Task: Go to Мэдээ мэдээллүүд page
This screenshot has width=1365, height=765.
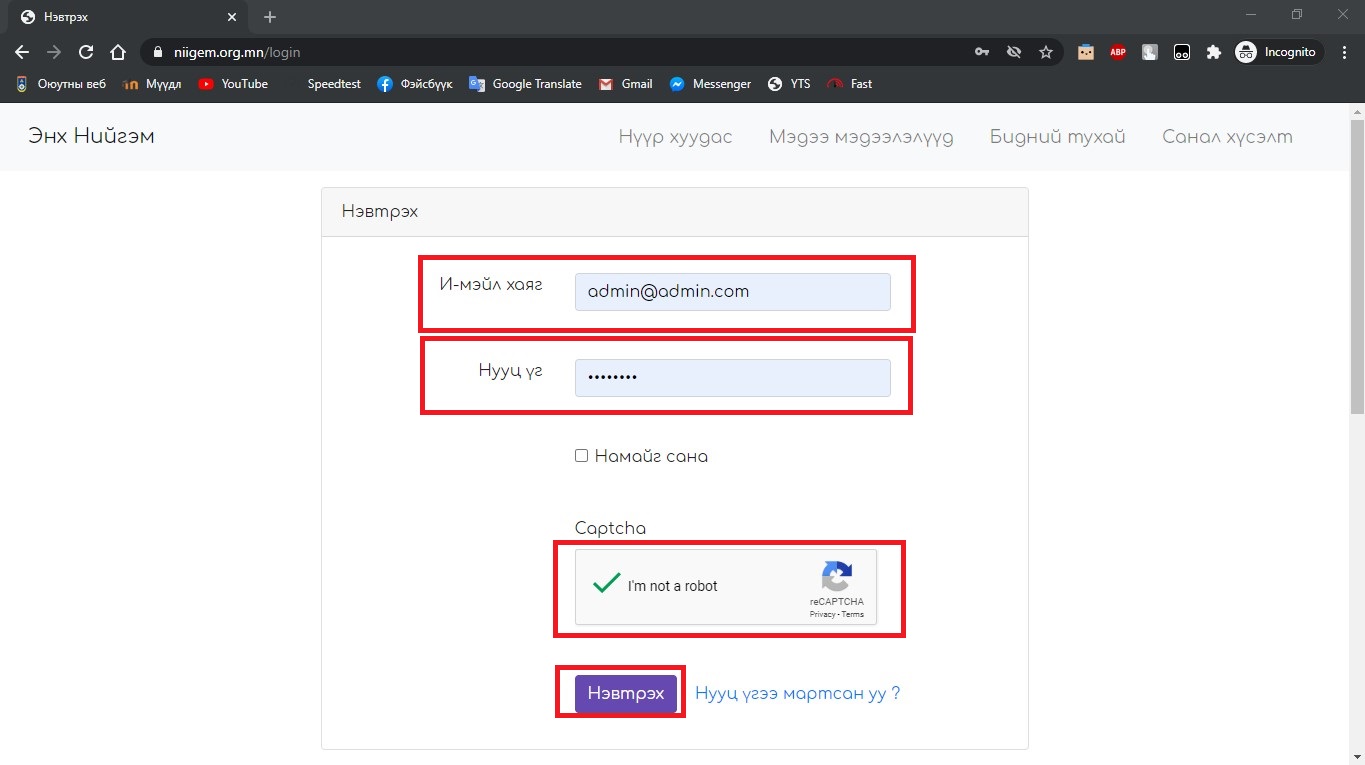Action: pyautogui.click(x=861, y=137)
